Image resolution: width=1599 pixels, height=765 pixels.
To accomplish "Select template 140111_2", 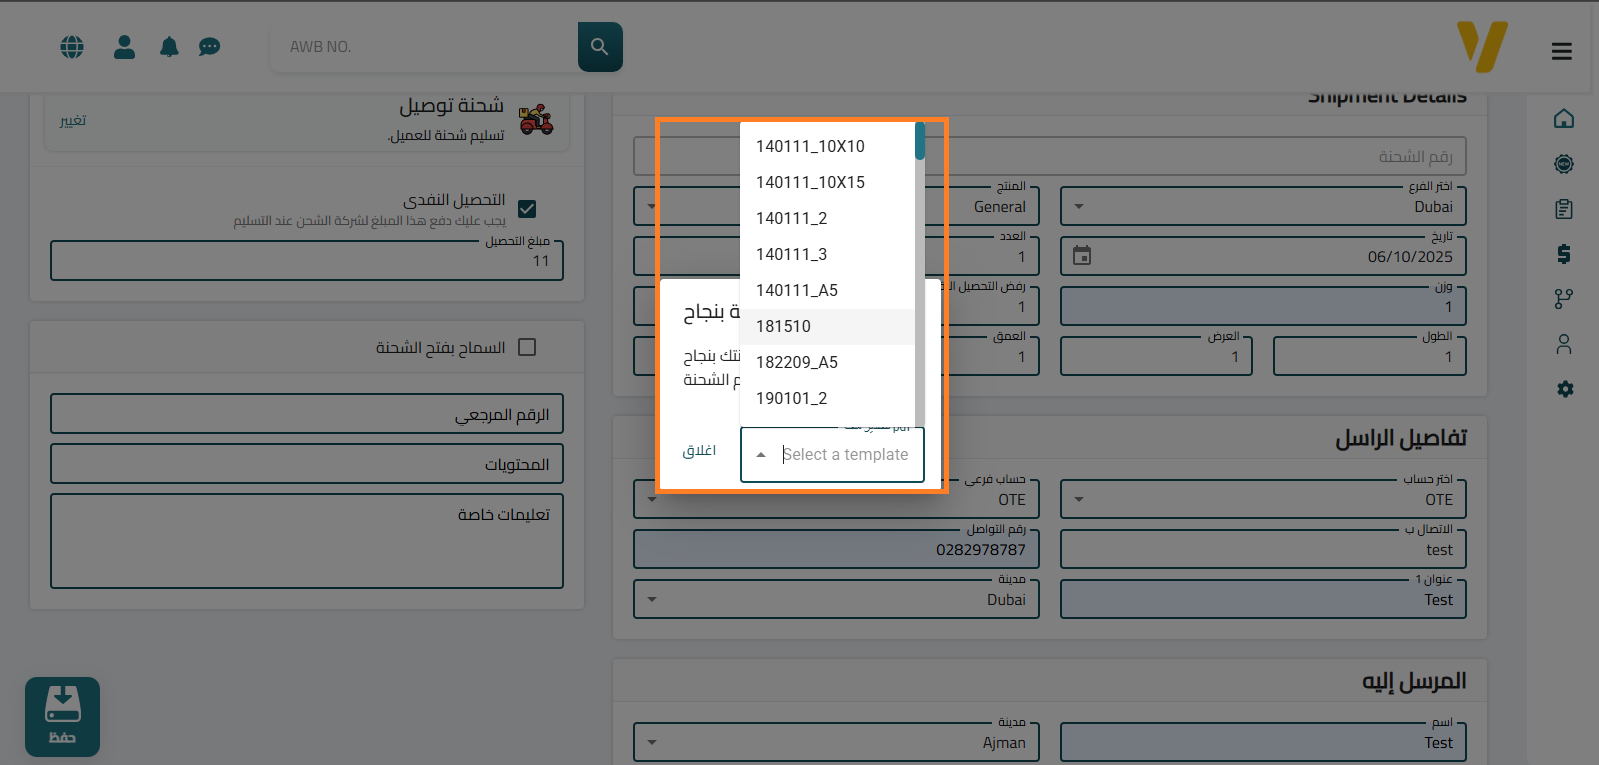I will (827, 218).
